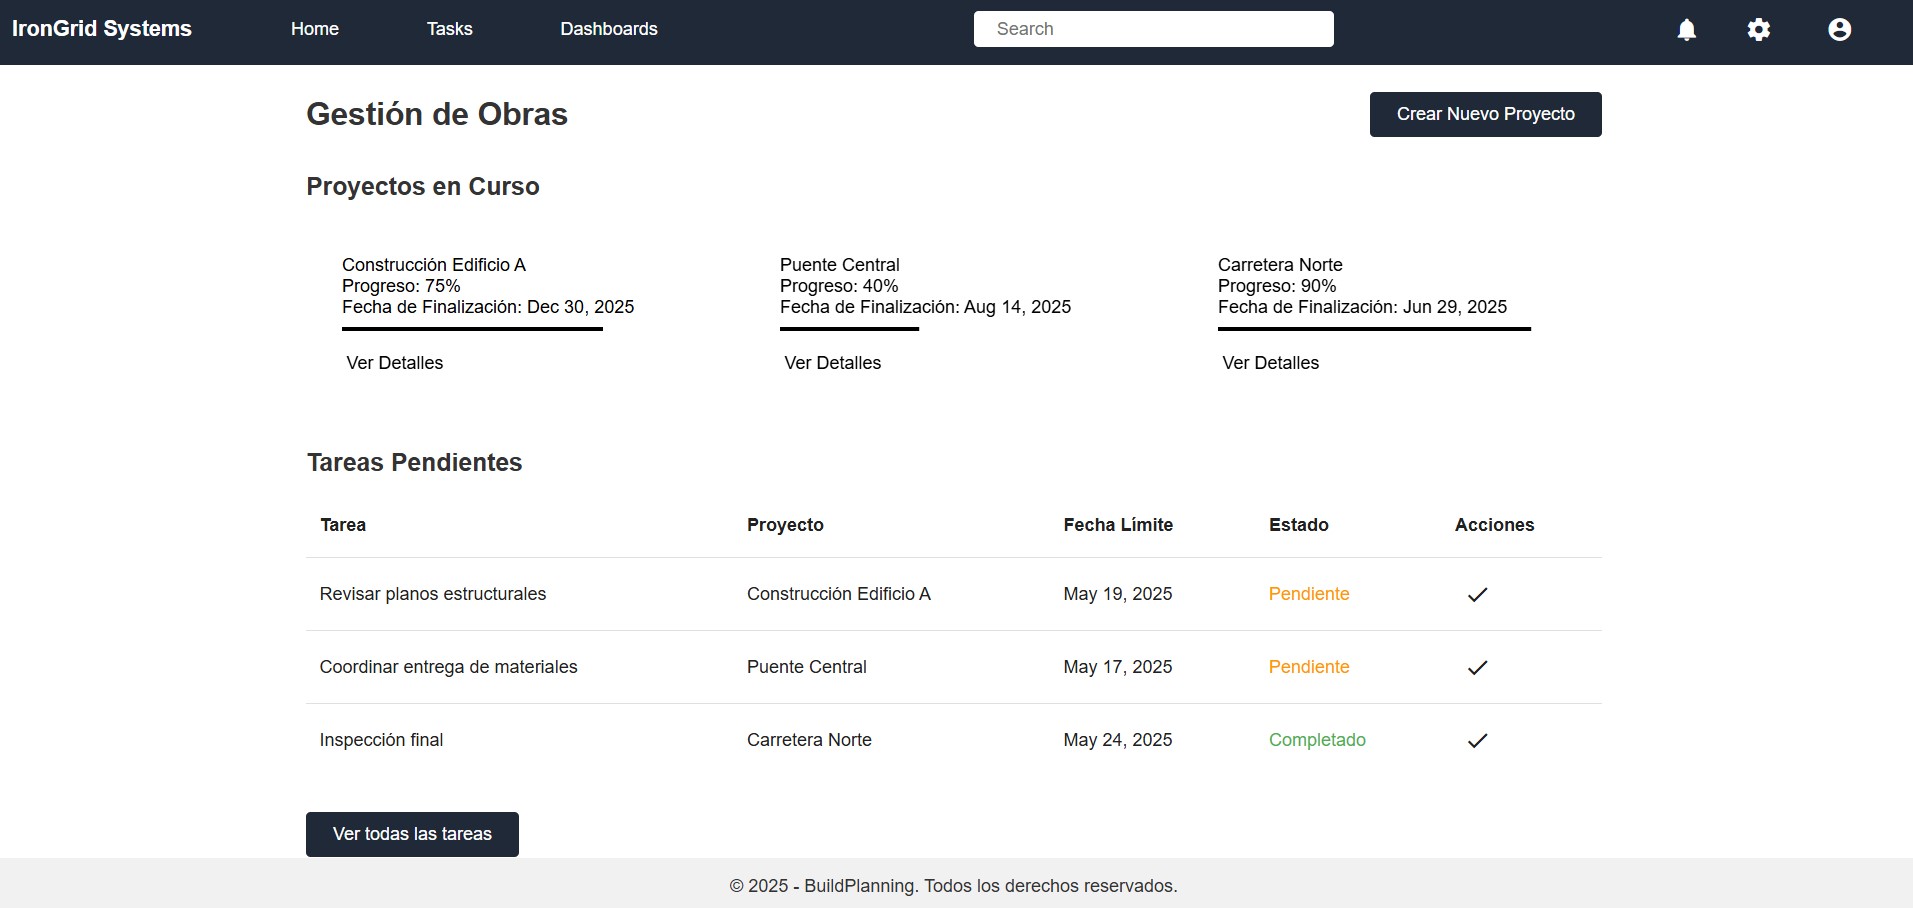Mark Revisar planos estructurales as done checkmark
Viewport: 1913px width, 908px height.
tap(1477, 594)
